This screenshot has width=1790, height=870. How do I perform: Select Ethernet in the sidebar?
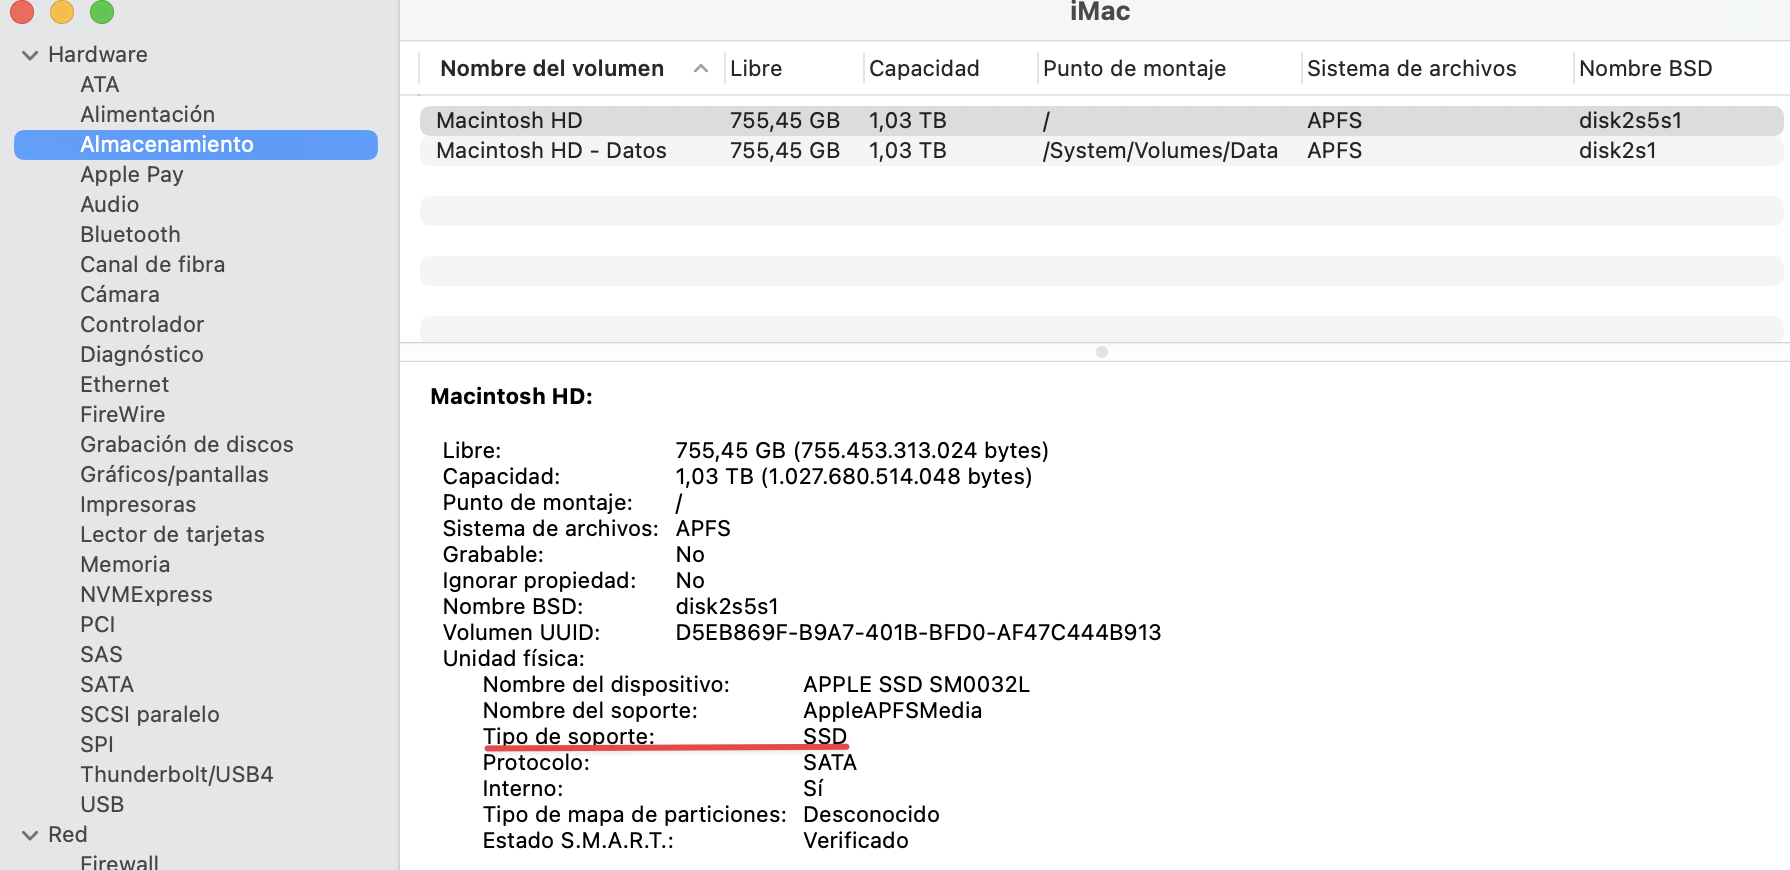point(125,385)
